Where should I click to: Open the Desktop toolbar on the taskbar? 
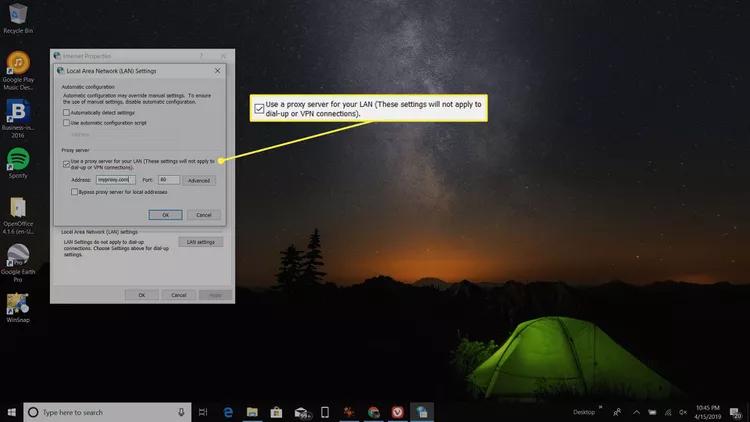coord(584,412)
